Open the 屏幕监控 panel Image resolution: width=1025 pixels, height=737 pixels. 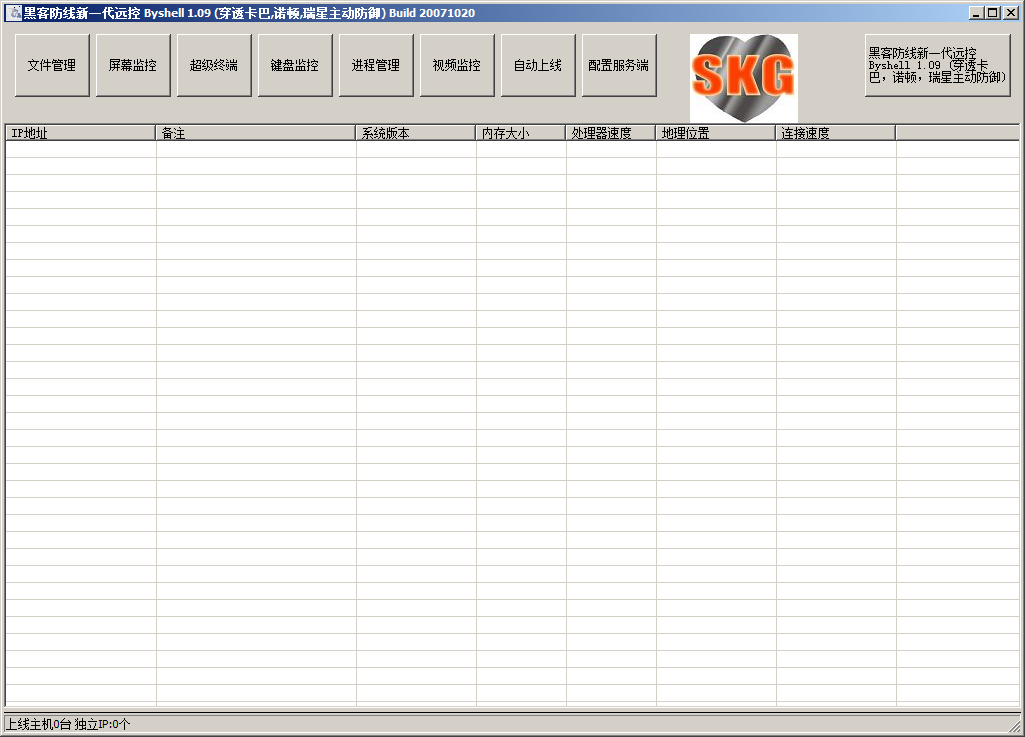point(133,66)
